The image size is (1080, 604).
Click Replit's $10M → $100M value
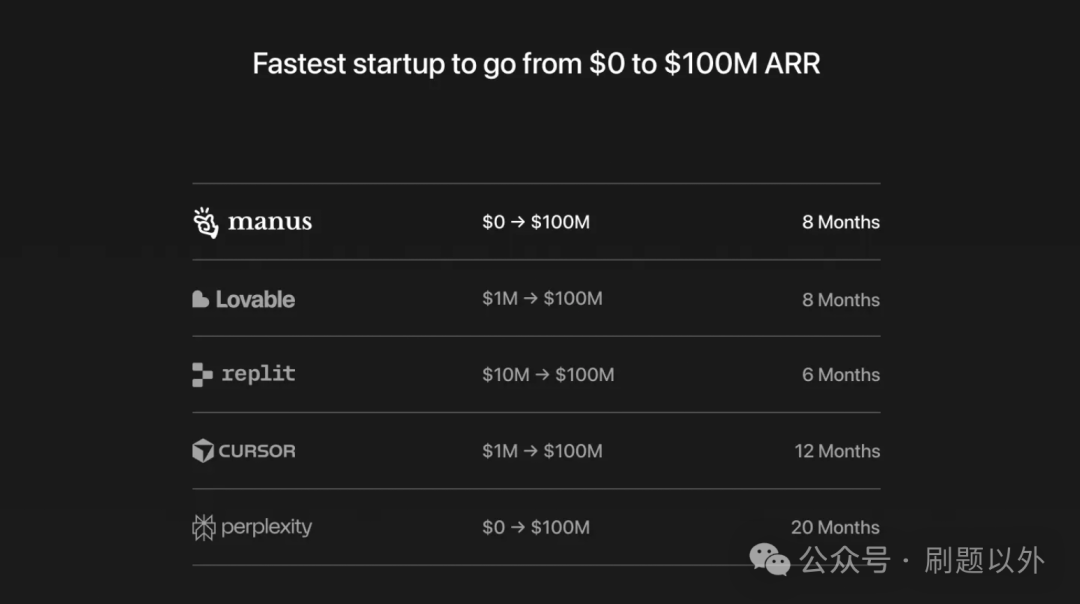coord(548,375)
